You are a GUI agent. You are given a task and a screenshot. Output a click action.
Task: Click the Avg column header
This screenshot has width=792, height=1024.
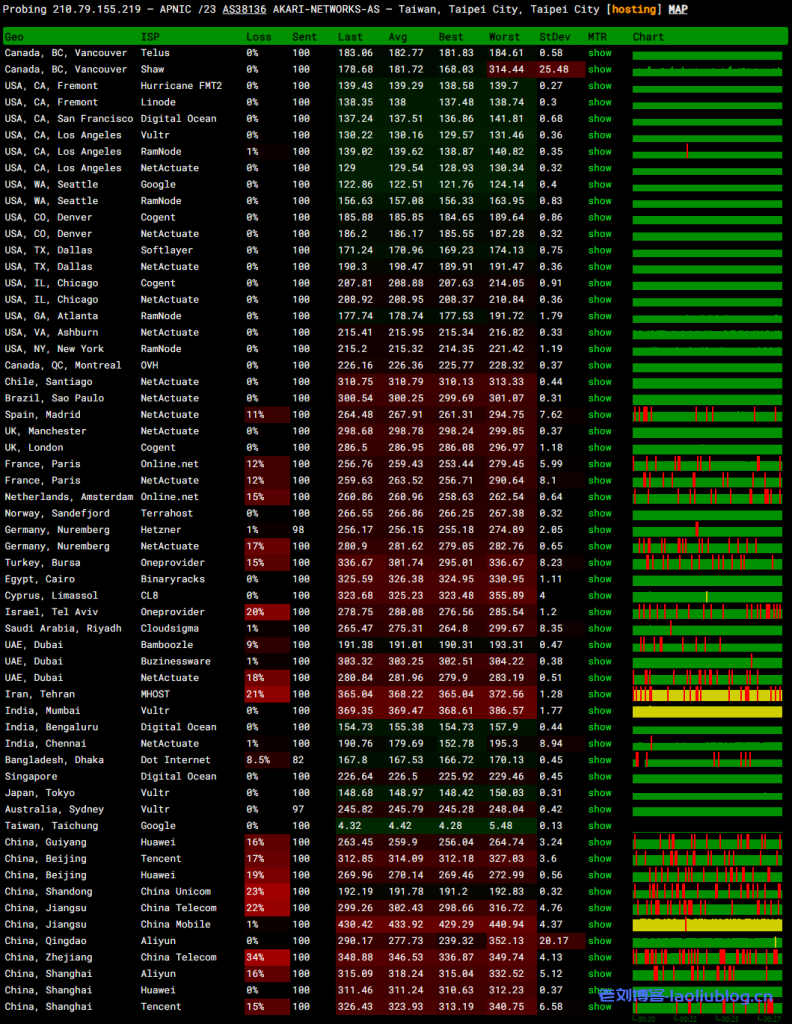click(398, 37)
